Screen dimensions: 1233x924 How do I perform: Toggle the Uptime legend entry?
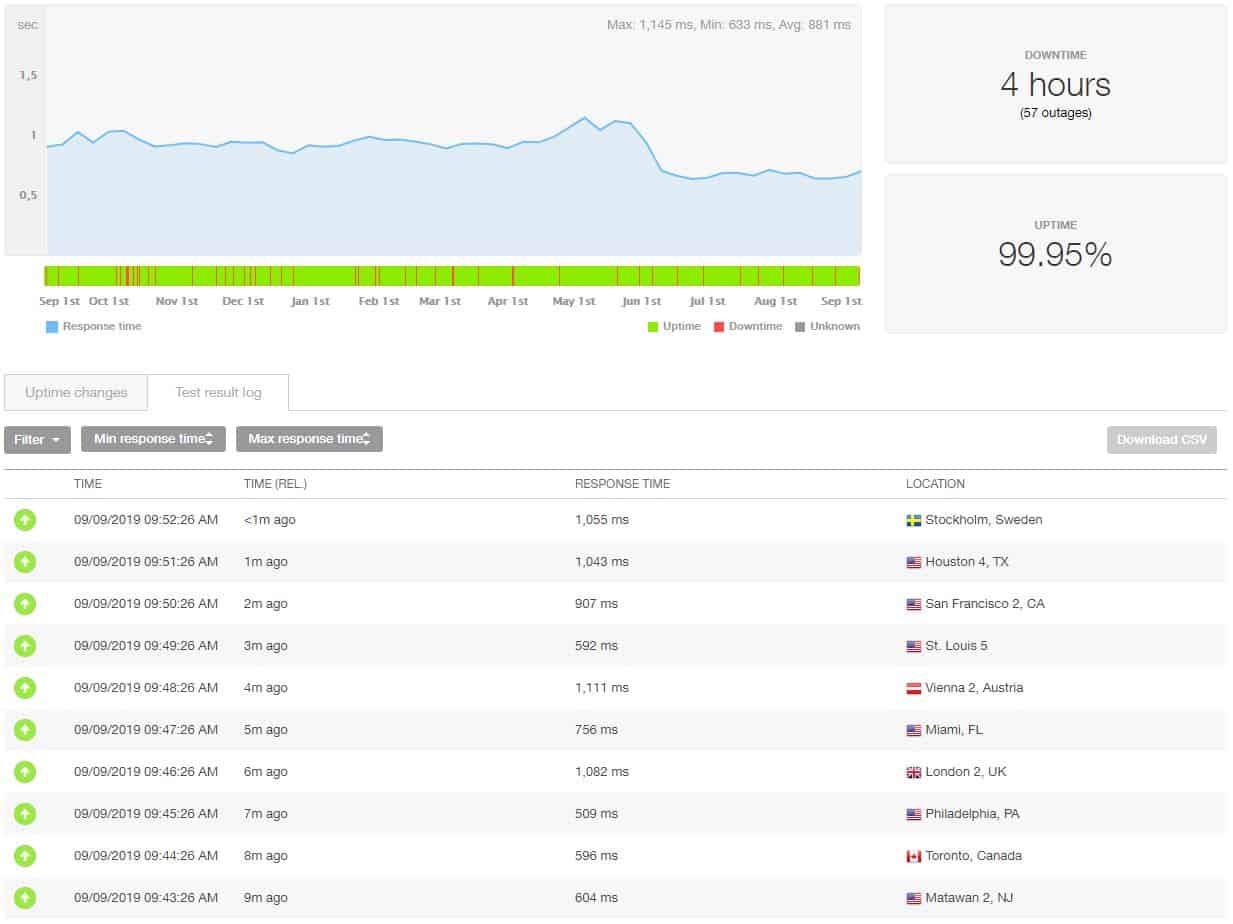tap(674, 326)
